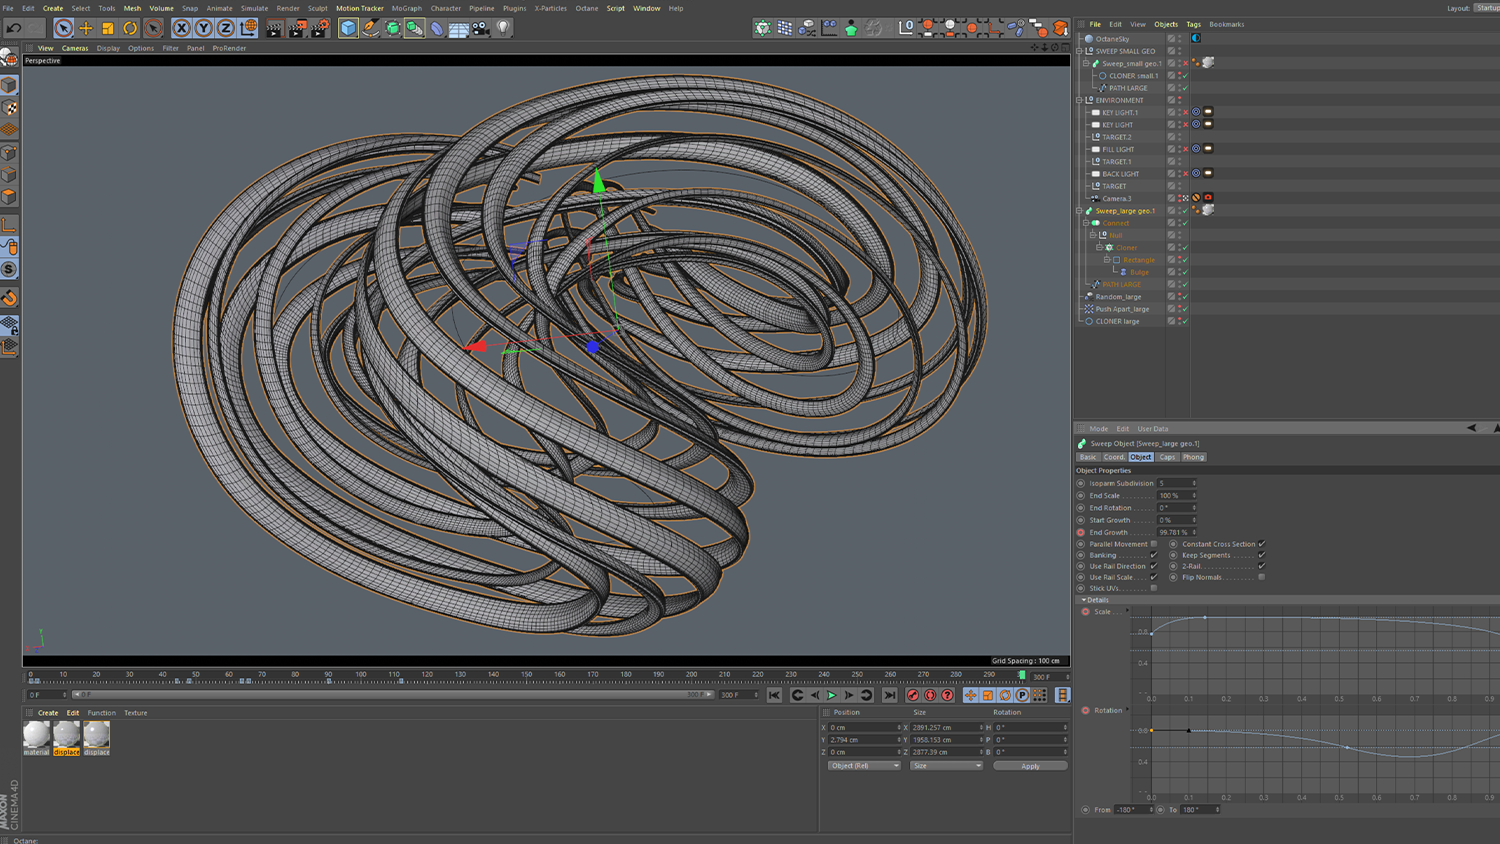Open the MoGraph menu
The image size is (1500, 844).
pyautogui.click(x=406, y=8)
